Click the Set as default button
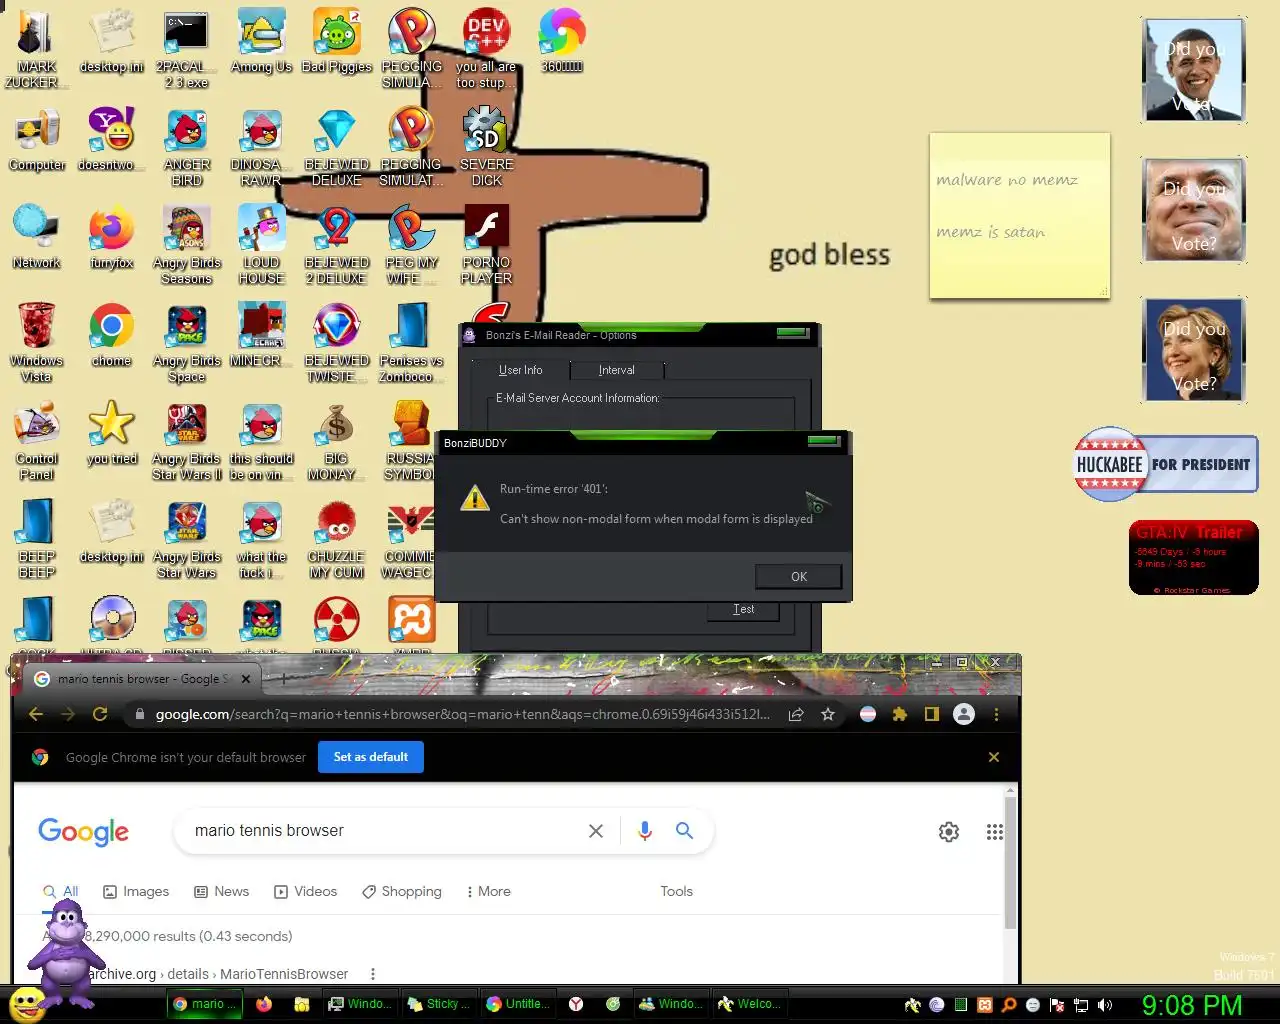Image resolution: width=1280 pixels, height=1024 pixels. (371, 757)
